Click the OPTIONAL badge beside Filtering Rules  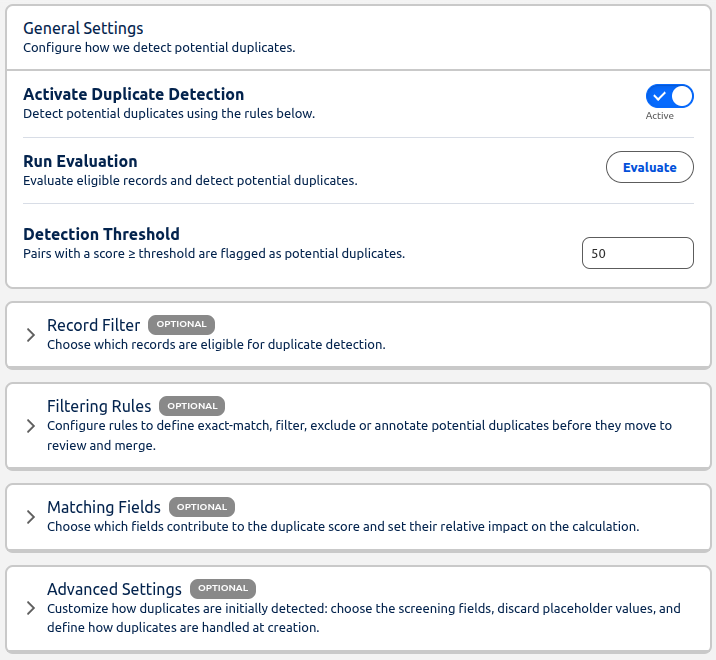[x=192, y=406]
